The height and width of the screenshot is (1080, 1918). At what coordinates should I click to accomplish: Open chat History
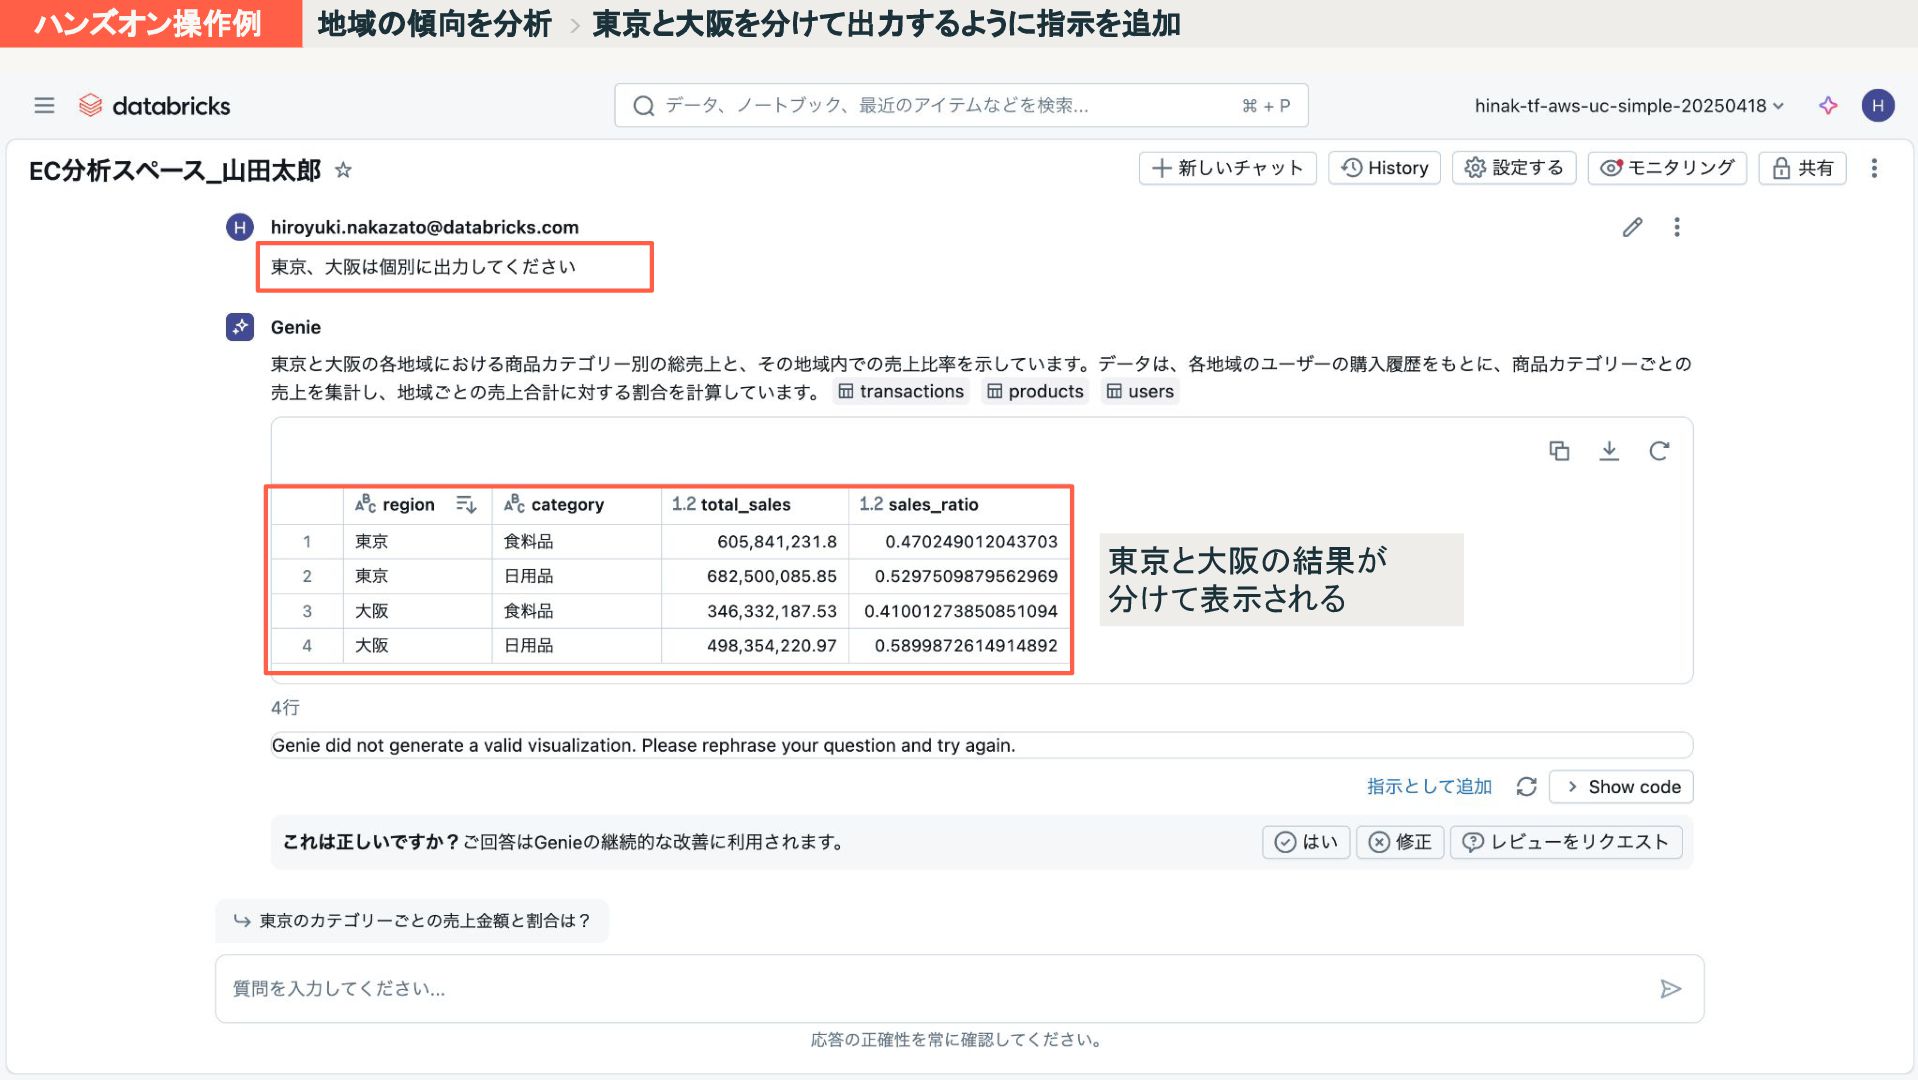point(1384,168)
